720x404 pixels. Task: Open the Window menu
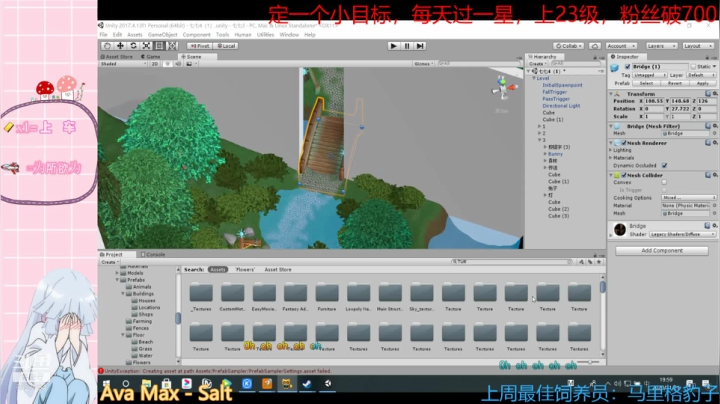tap(289, 34)
